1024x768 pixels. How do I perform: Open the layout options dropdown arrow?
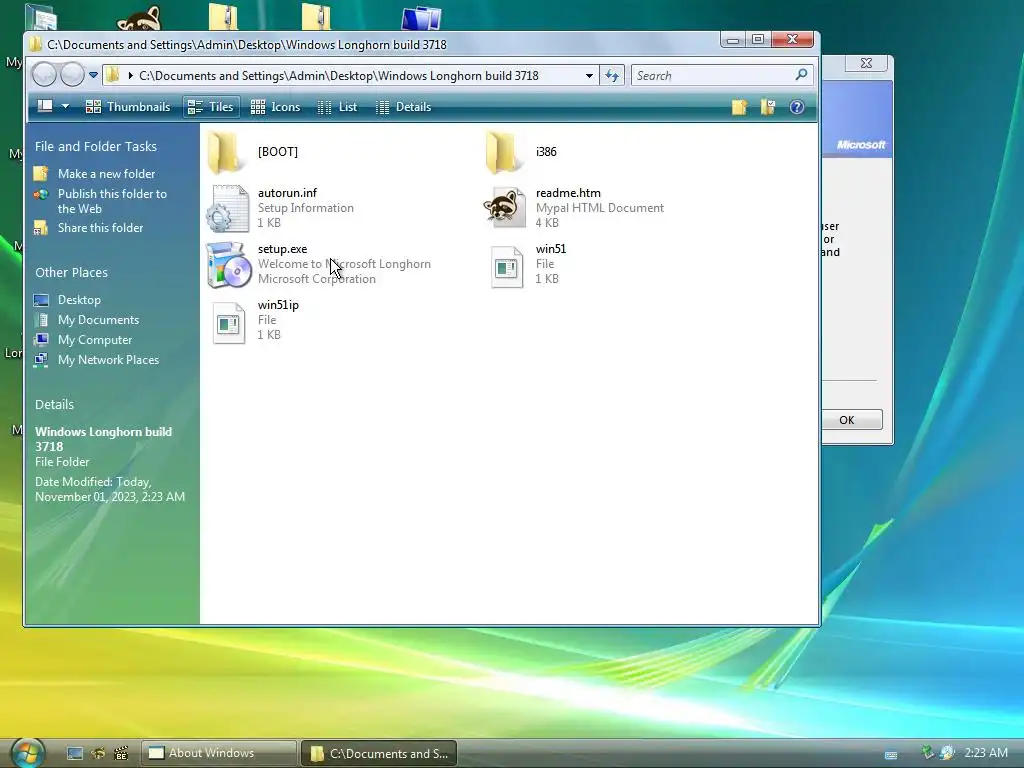pyautogui.click(x=65, y=106)
